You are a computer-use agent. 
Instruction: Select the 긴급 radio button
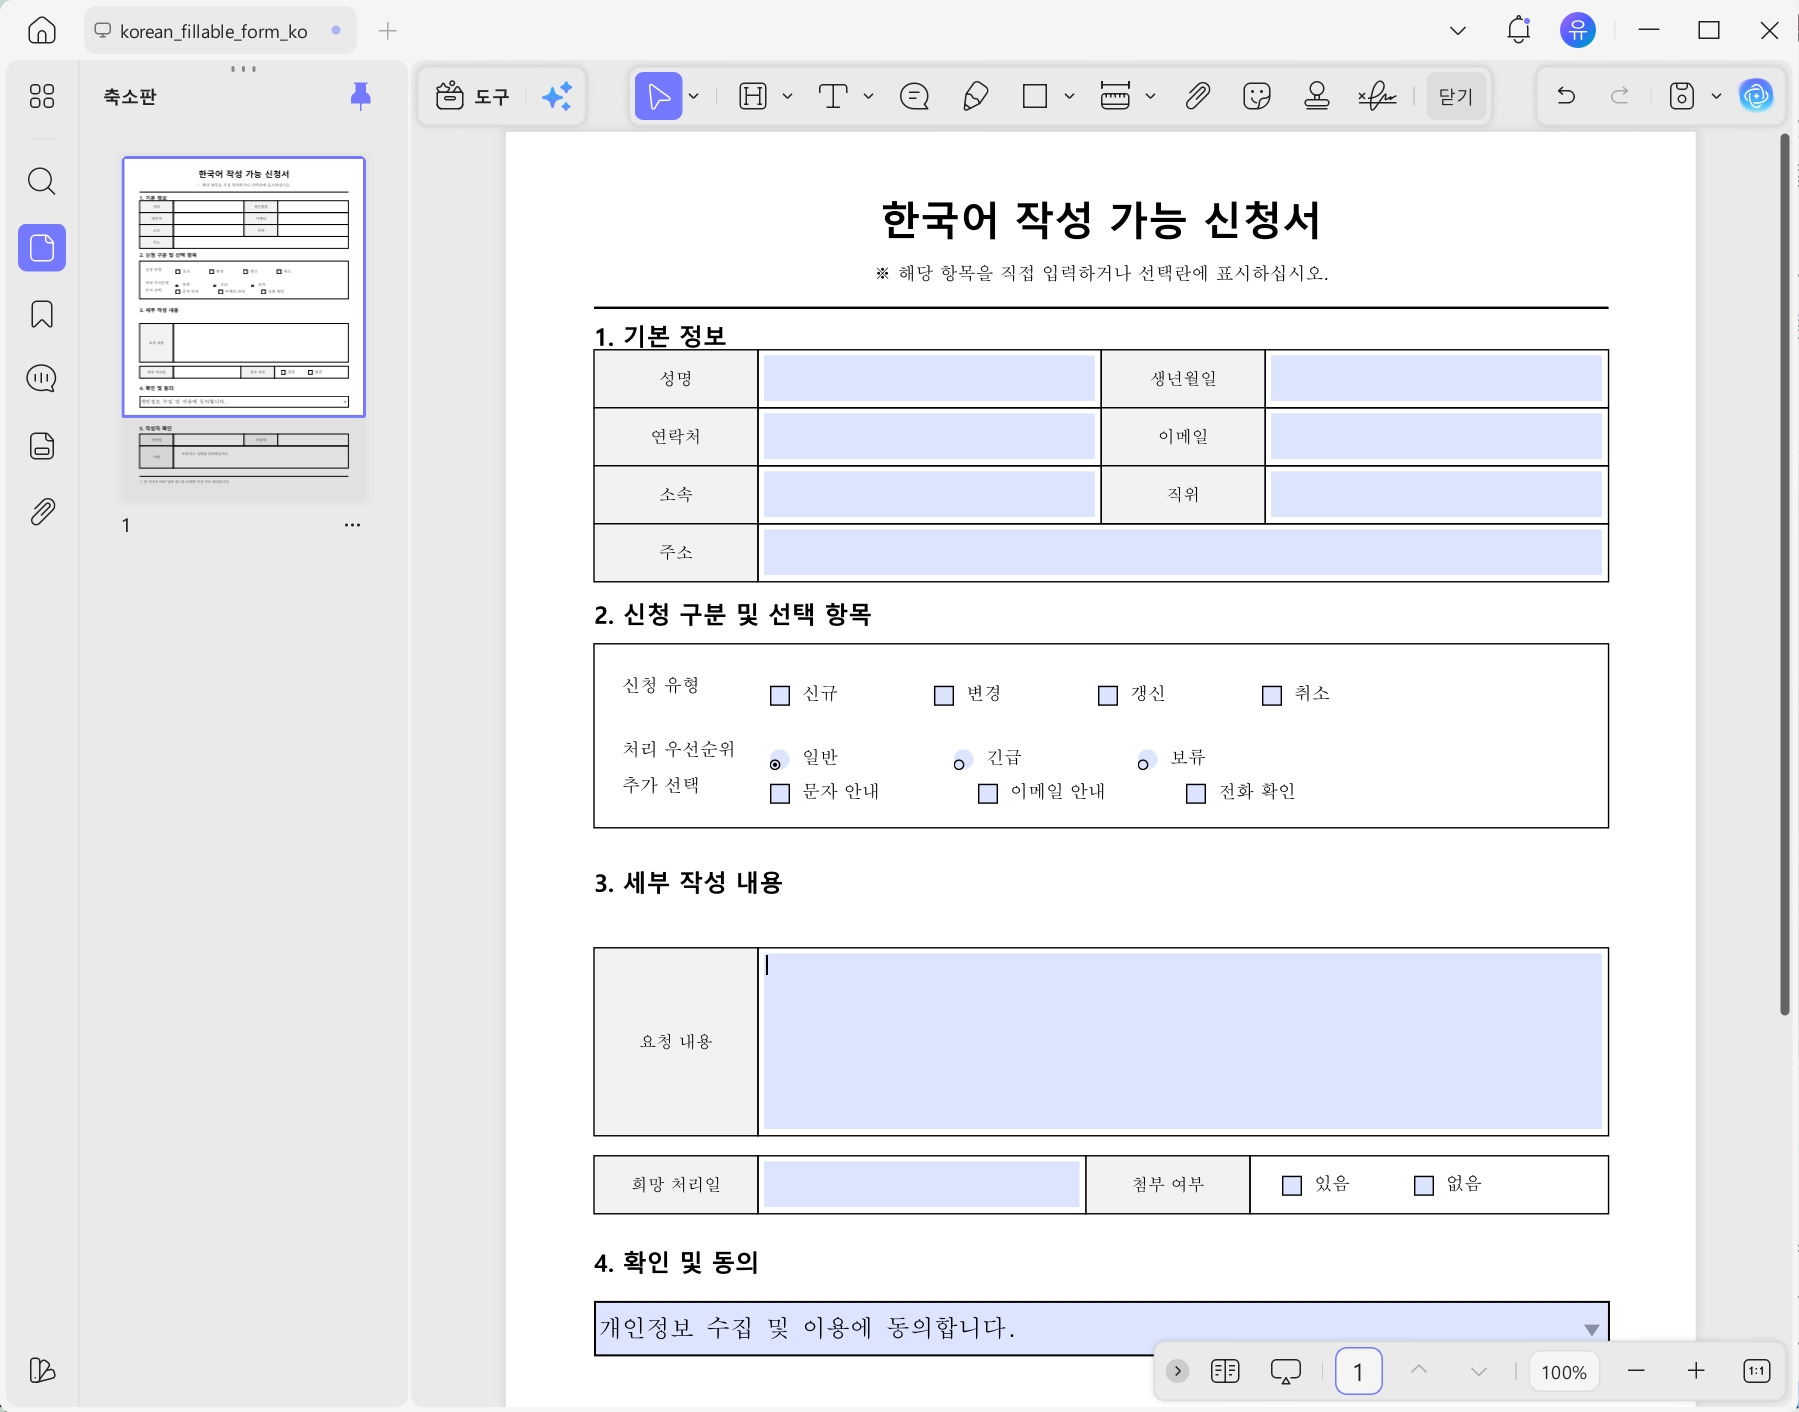[x=961, y=761]
